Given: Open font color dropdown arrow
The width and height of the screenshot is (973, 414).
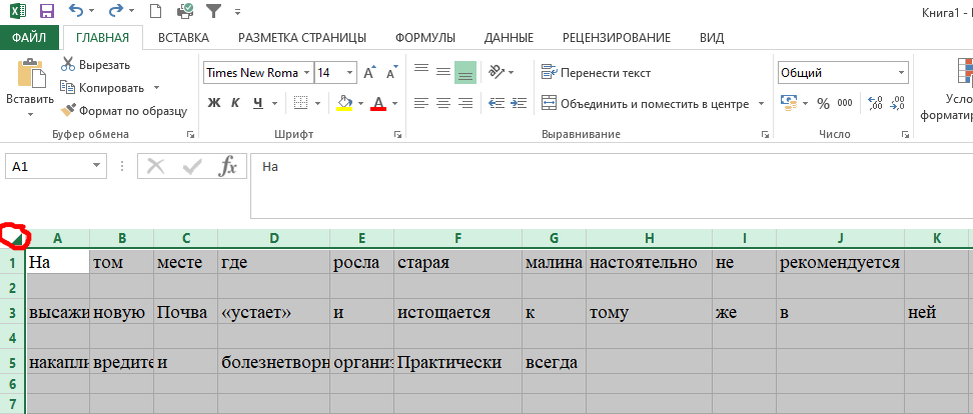Looking at the screenshot, I should pos(395,104).
